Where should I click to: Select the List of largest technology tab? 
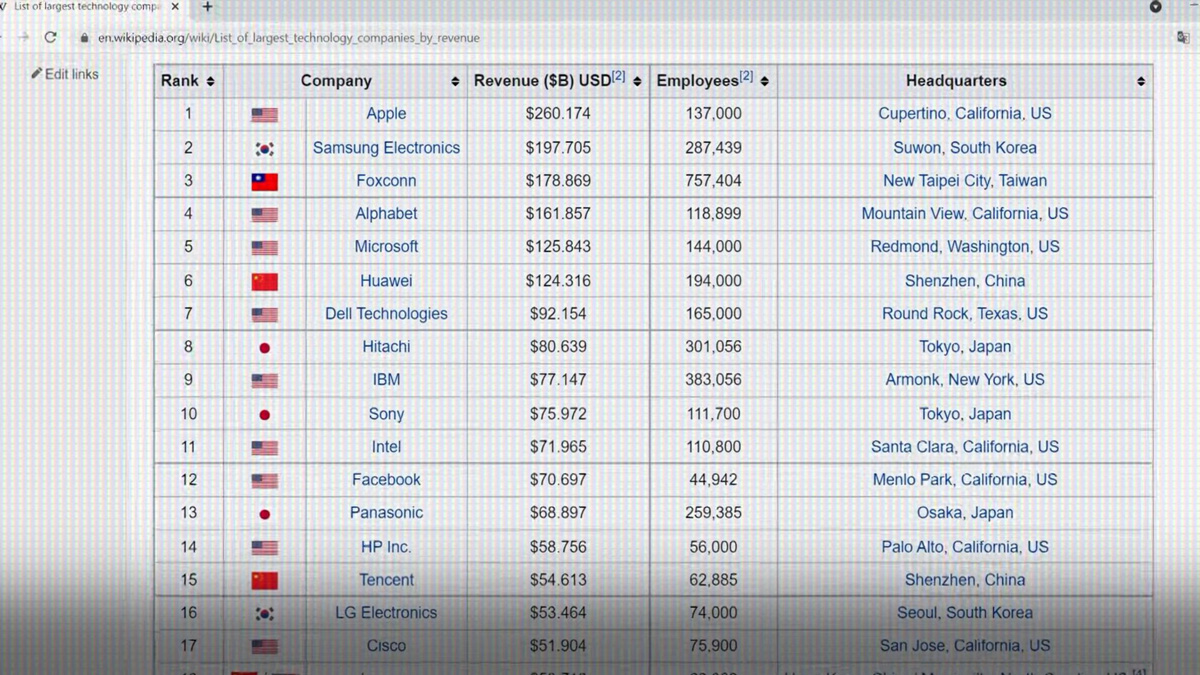(86, 7)
